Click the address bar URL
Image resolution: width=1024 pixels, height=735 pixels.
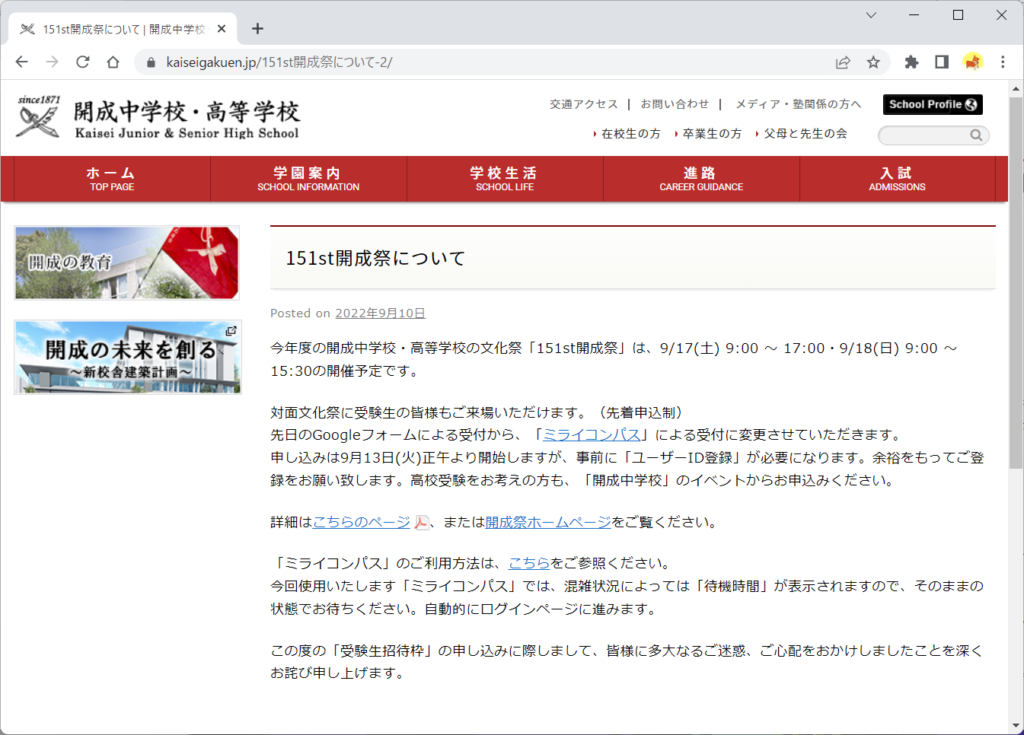tap(279, 63)
